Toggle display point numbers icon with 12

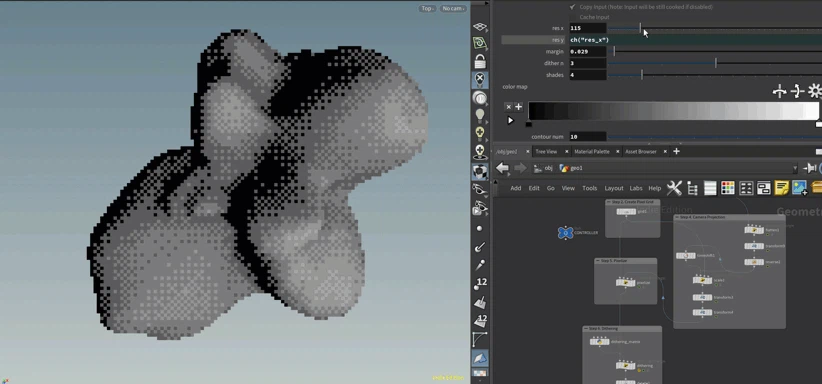480,284
